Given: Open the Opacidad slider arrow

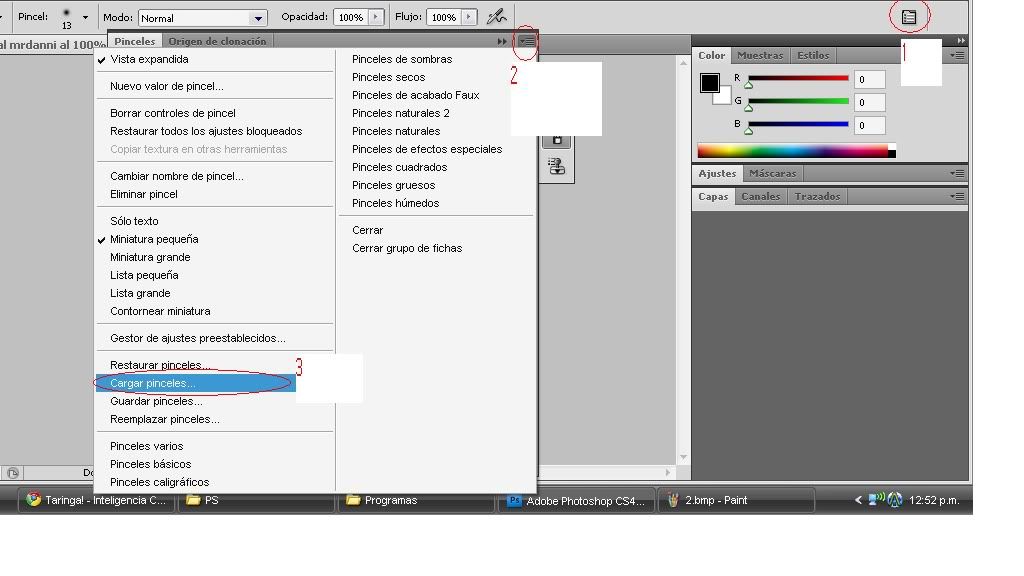Looking at the screenshot, I should click(376, 17).
